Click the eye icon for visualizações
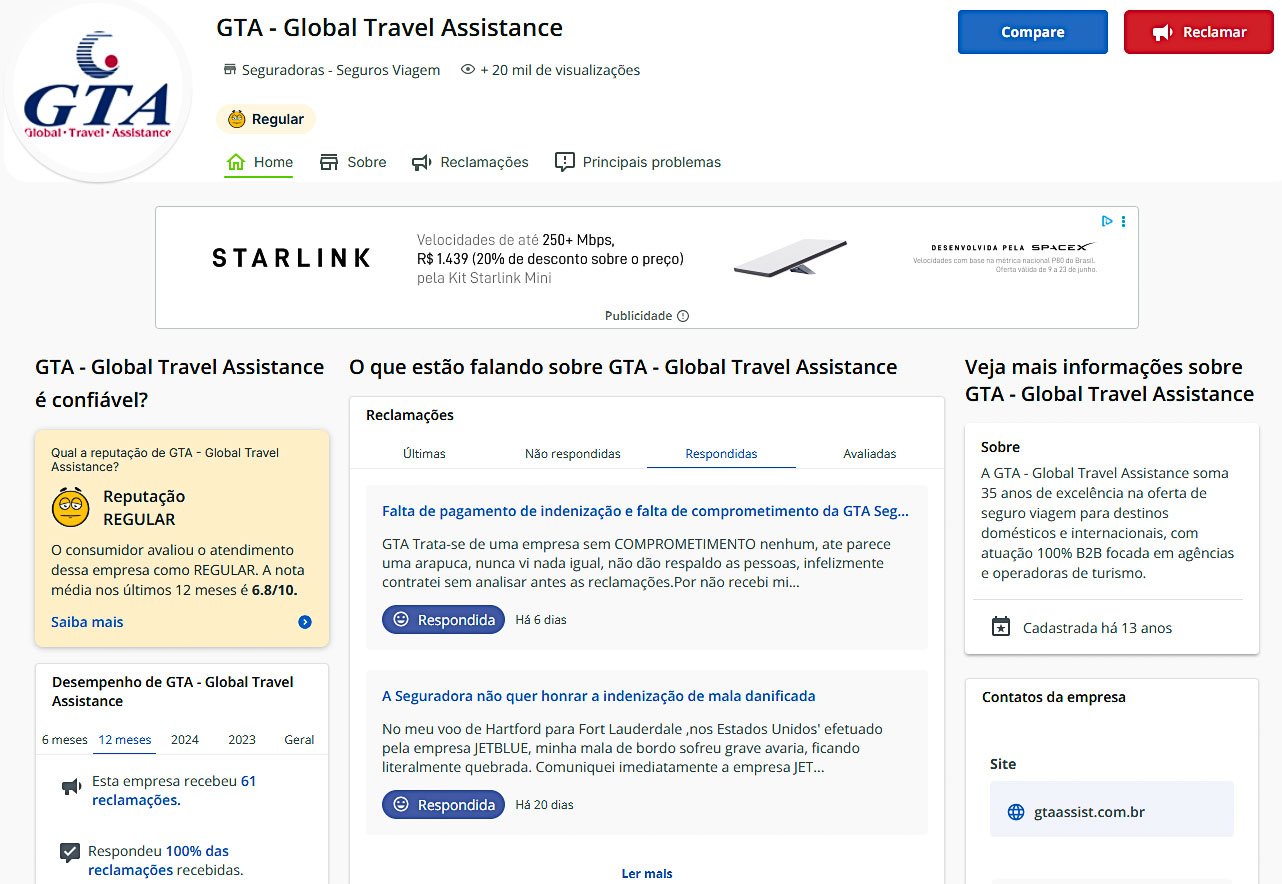The image size is (1282, 884). pos(467,70)
